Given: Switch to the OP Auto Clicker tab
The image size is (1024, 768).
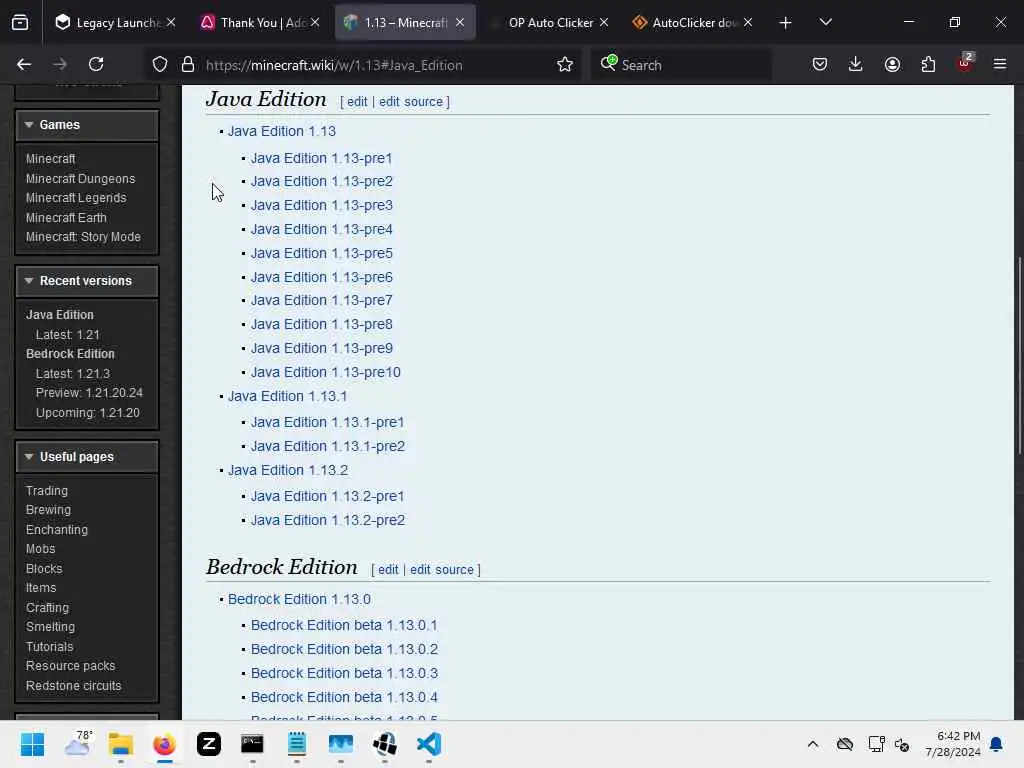Looking at the screenshot, I should pyautogui.click(x=551, y=22).
